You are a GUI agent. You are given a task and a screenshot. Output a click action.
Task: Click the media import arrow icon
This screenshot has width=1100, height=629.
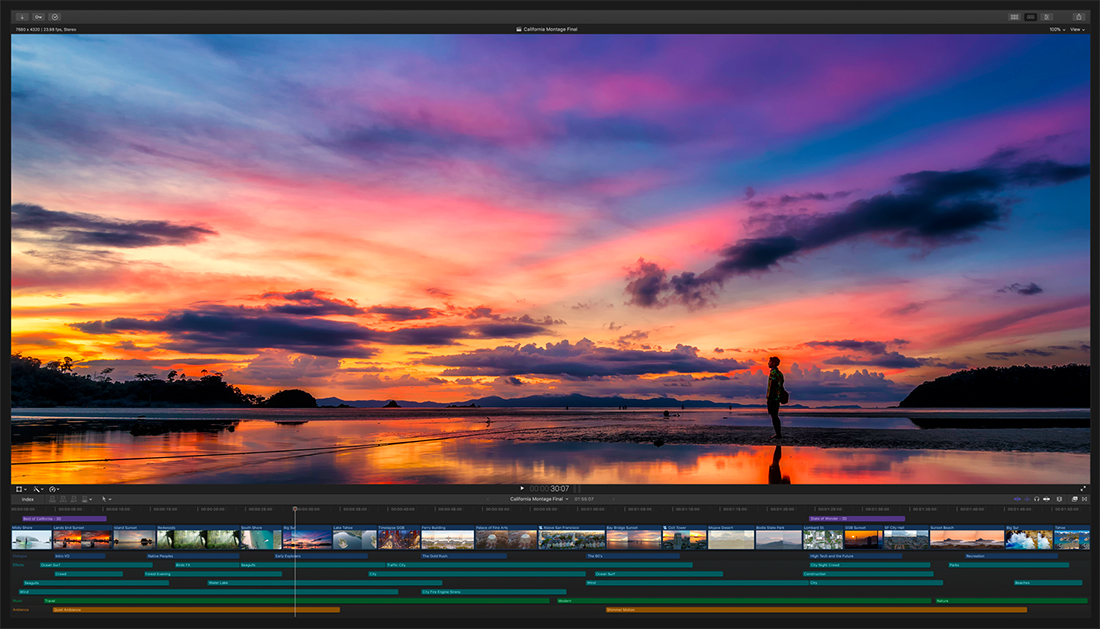[x=19, y=17]
